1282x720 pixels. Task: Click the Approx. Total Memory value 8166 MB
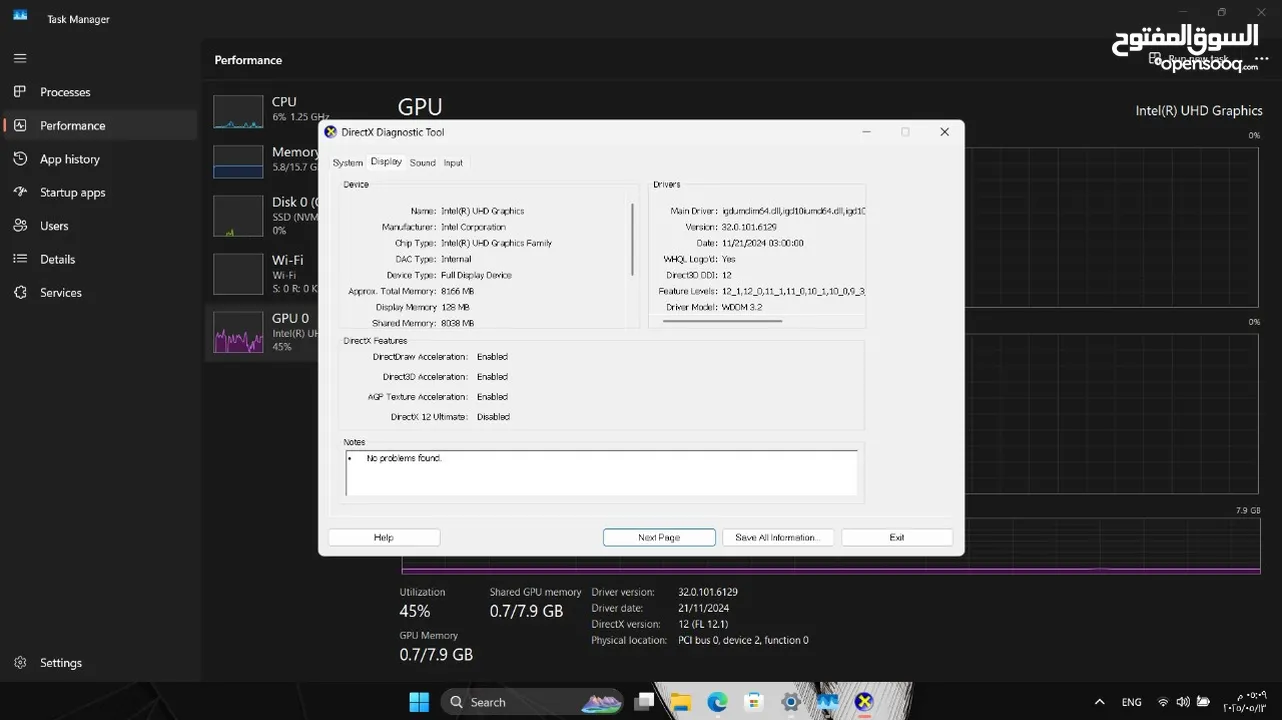coord(457,291)
